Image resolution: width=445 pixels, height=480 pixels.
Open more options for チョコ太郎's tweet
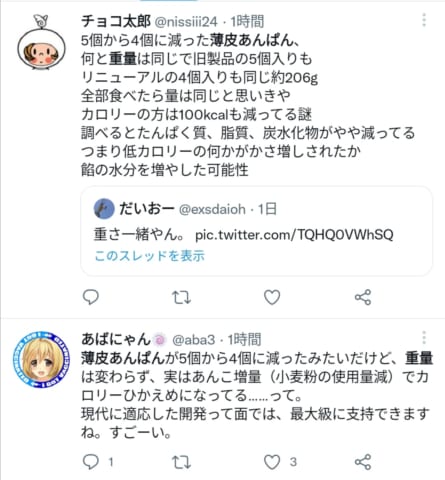424,20
